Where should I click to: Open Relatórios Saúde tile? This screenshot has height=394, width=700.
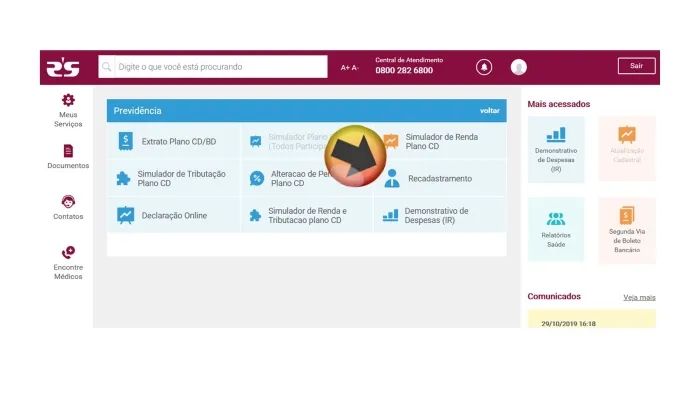(x=556, y=229)
